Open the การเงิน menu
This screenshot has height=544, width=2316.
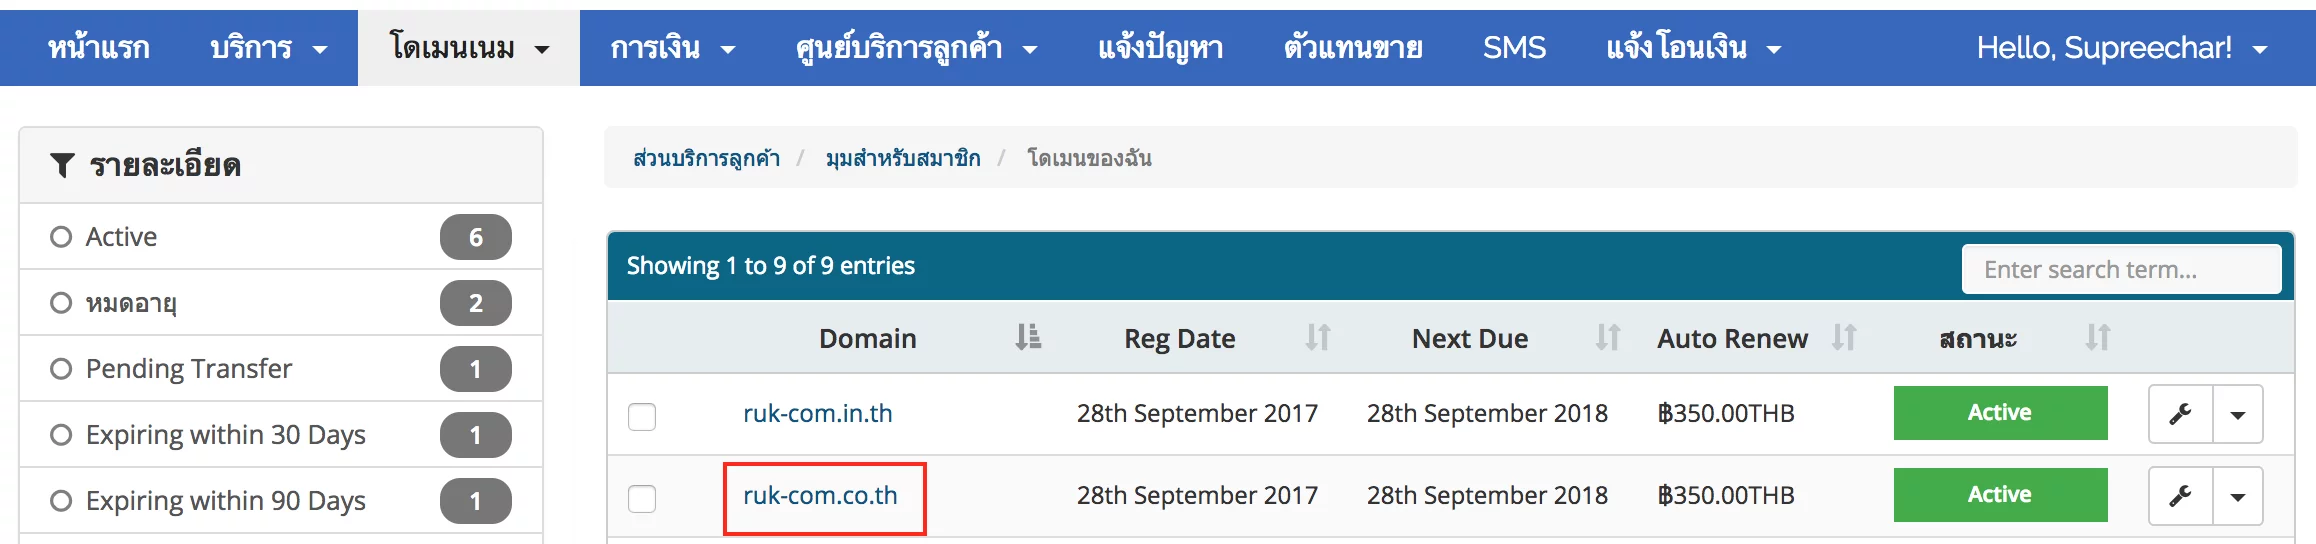pos(672,48)
